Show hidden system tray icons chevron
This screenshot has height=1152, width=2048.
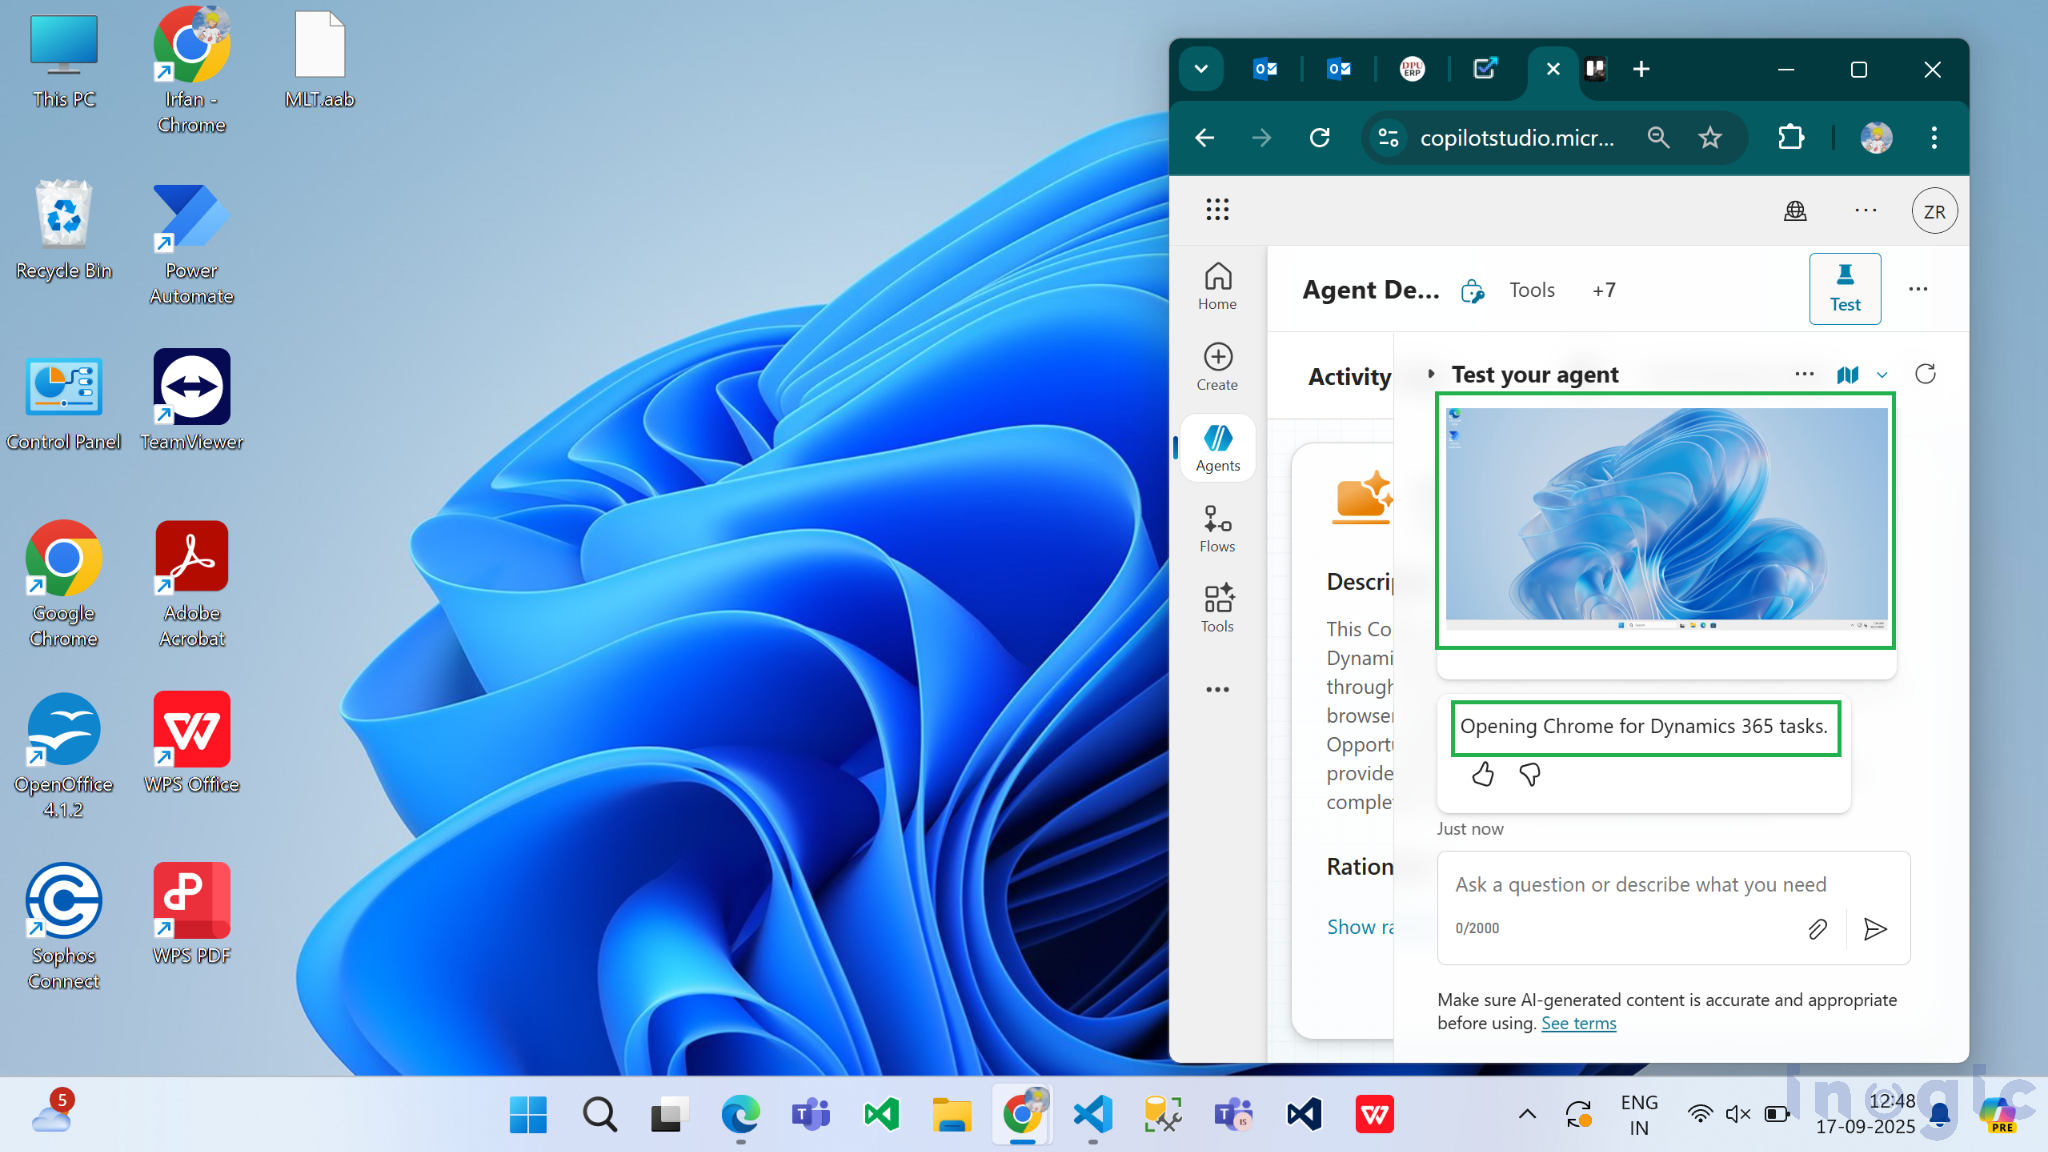(1527, 1113)
